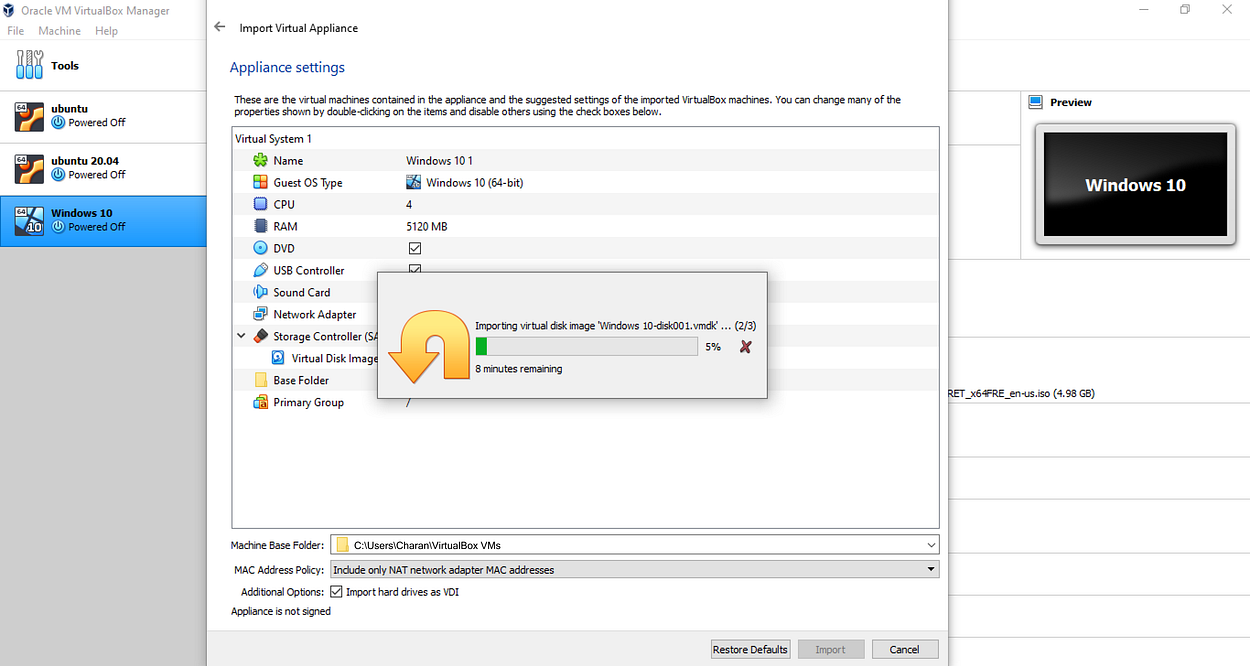The height and width of the screenshot is (666, 1250).
Task: Click the power state icon under ubuntu 20.04
Action: point(58,174)
